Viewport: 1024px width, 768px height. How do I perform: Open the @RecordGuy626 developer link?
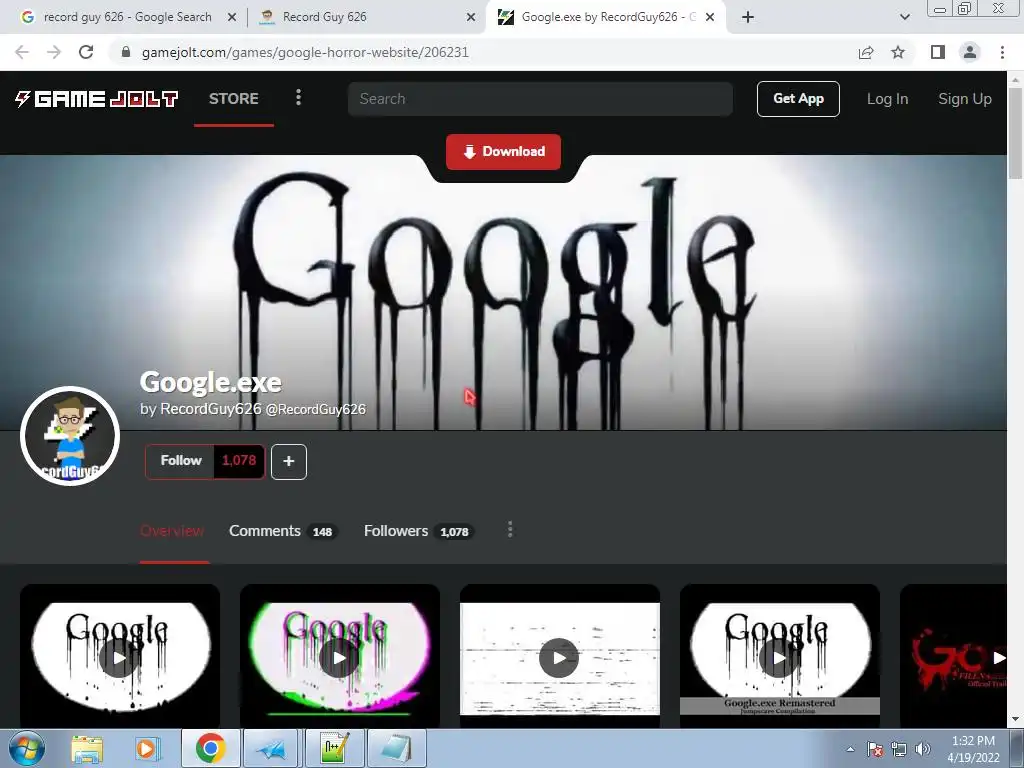[315, 409]
